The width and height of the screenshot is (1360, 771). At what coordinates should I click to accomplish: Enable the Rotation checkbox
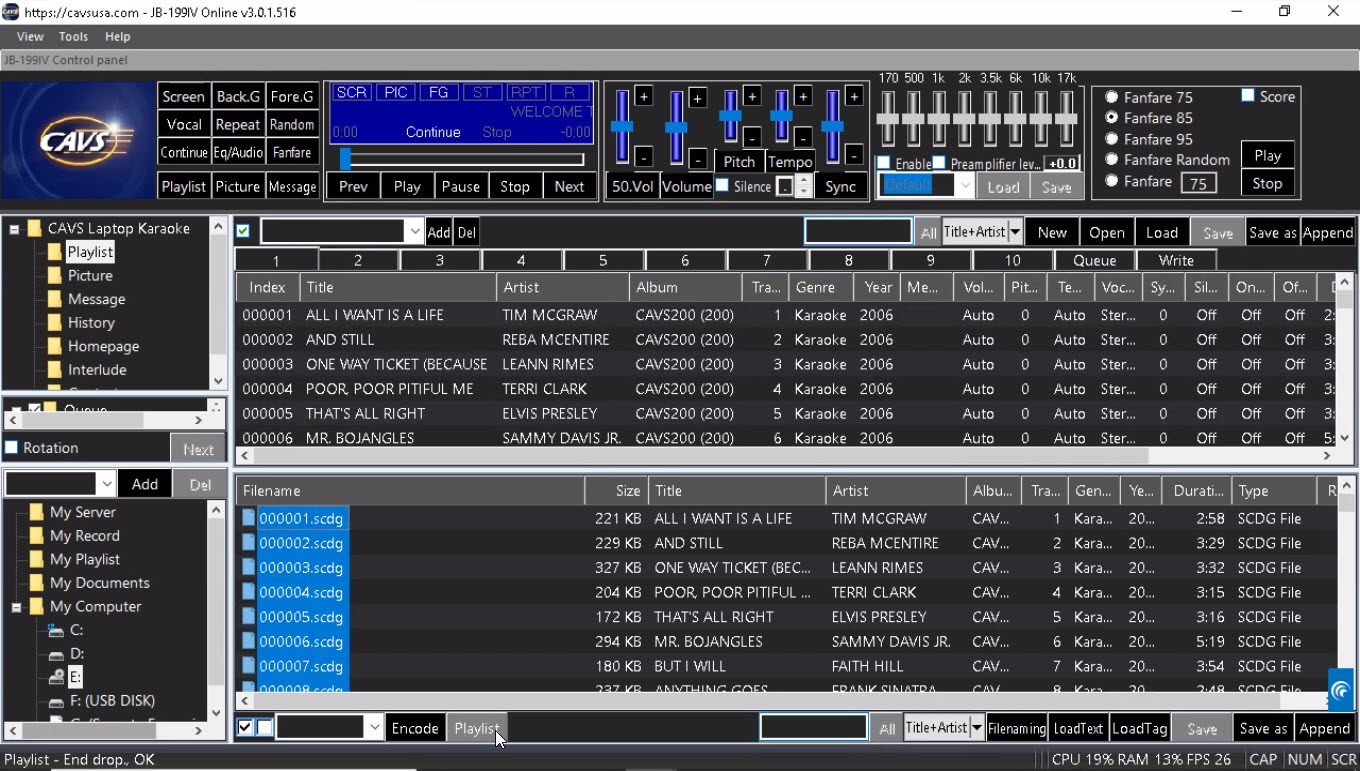click(x=12, y=448)
